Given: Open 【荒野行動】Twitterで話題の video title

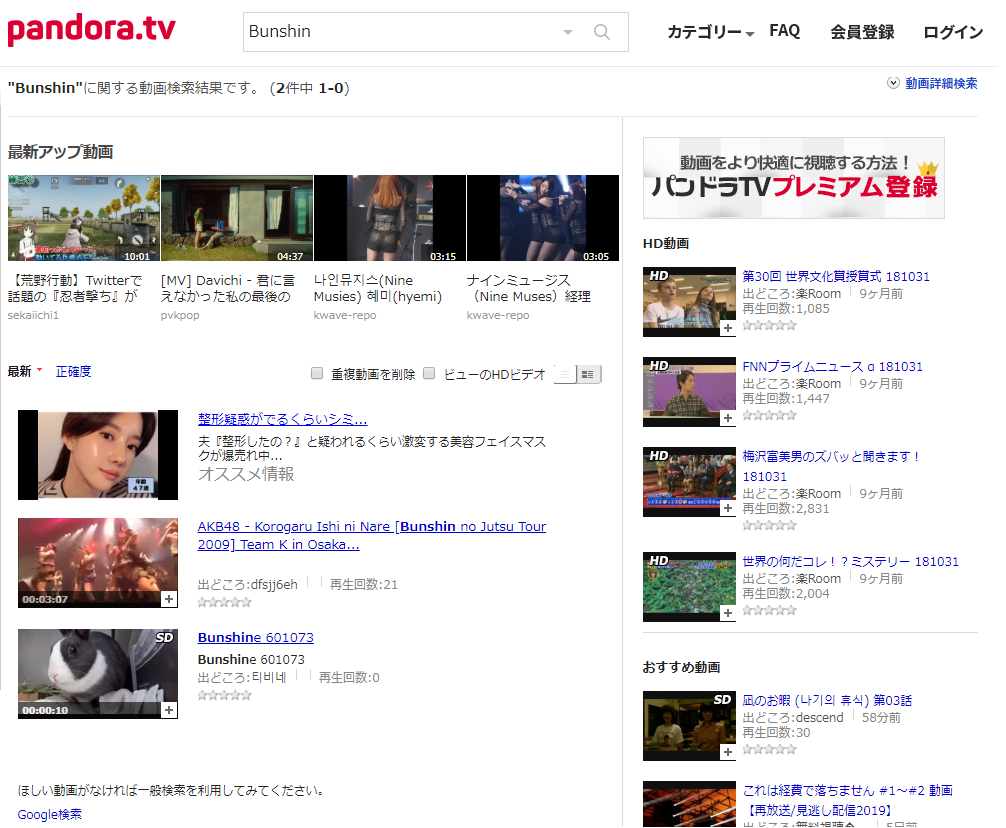Looking at the screenshot, I should (75, 288).
